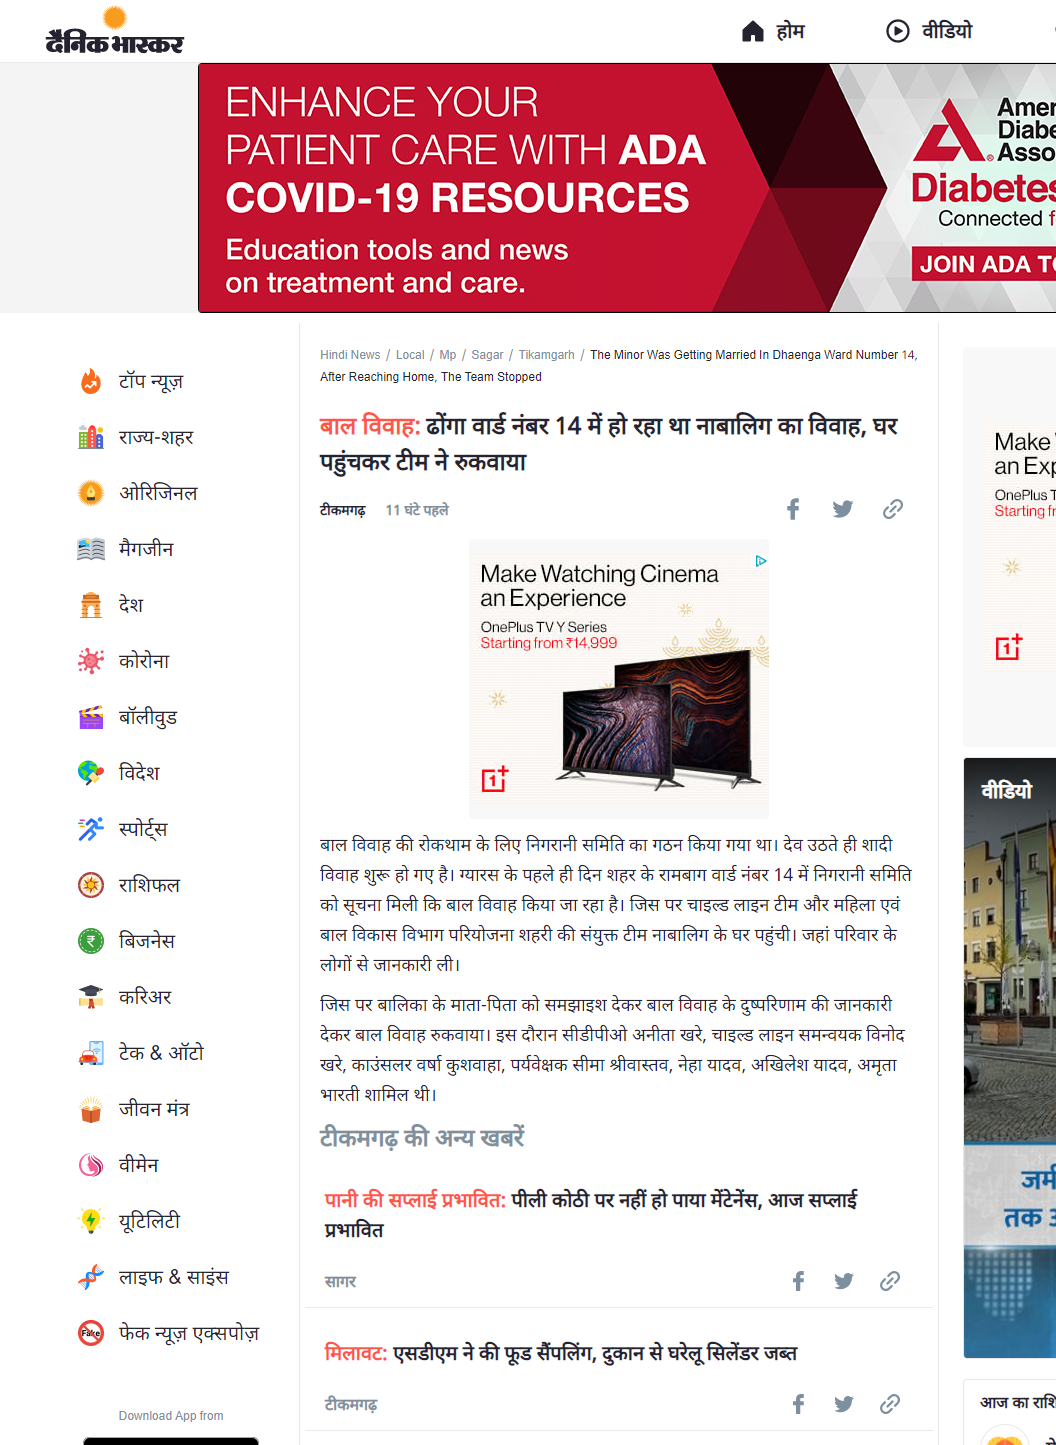The height and width of the screenshot is (1445, 1056).
Task: Click the देश India Gate icon
Action: [91, 605]
